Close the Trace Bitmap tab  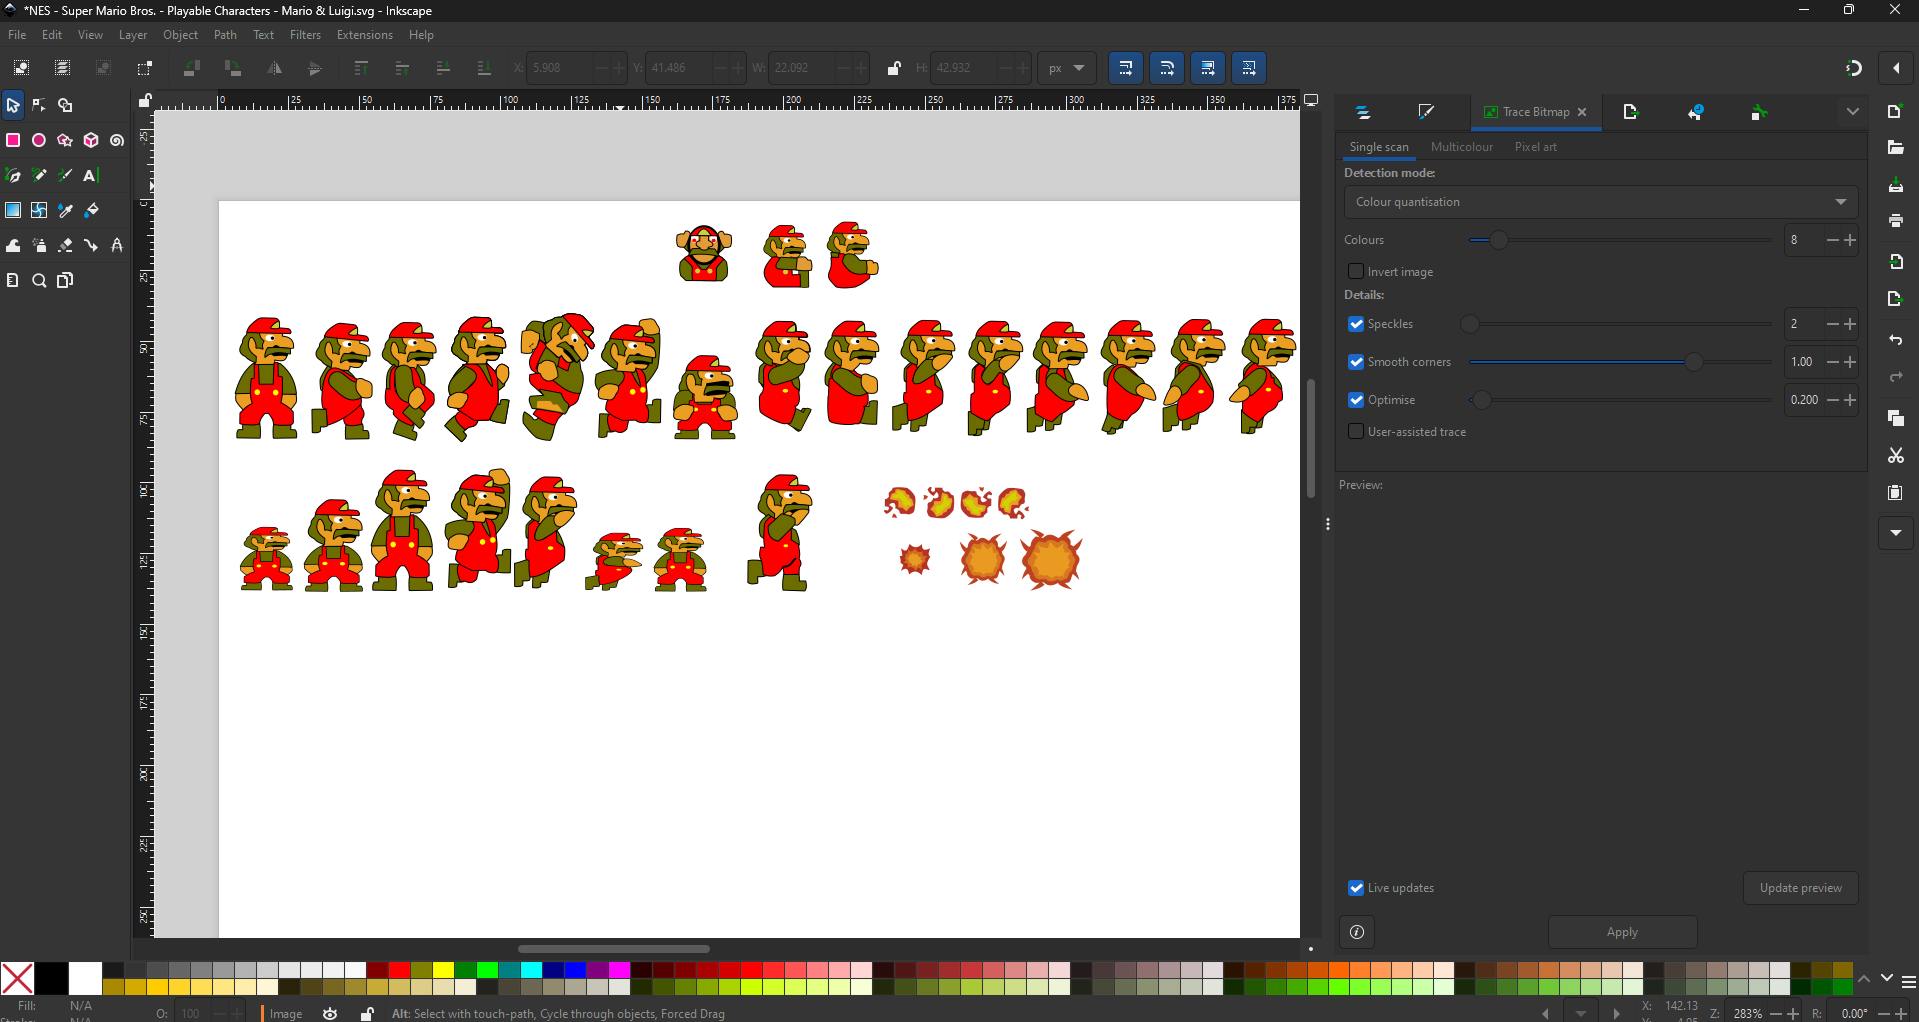[1582, 112]
